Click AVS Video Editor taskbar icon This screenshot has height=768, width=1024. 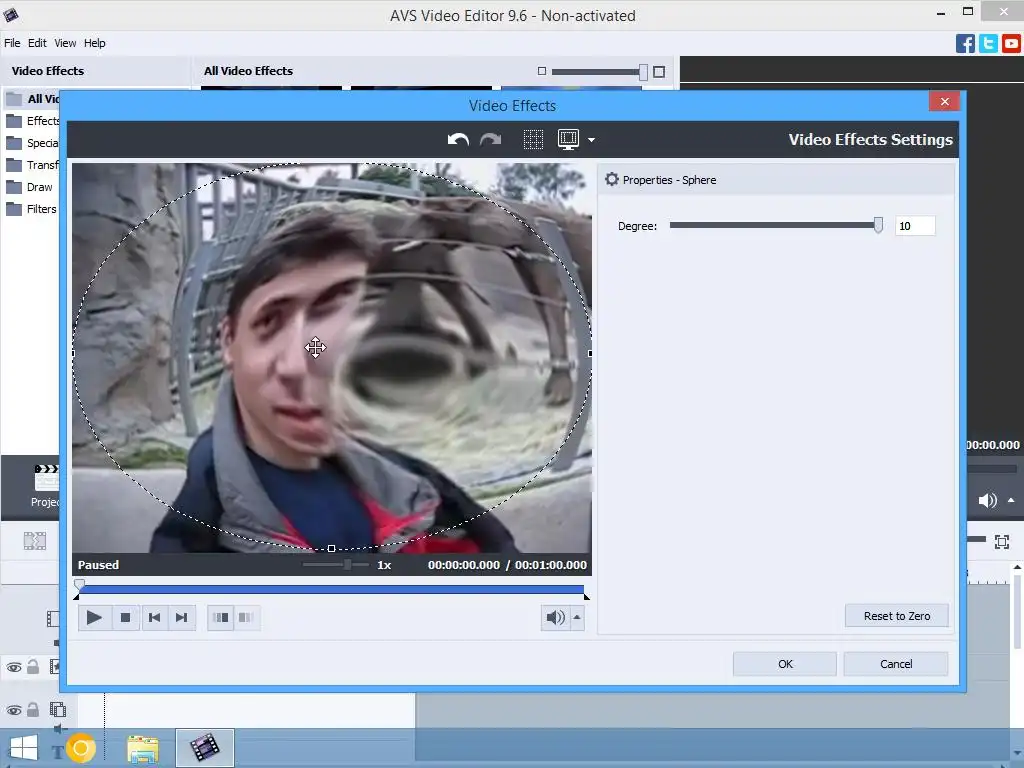[x=204, y=748]
